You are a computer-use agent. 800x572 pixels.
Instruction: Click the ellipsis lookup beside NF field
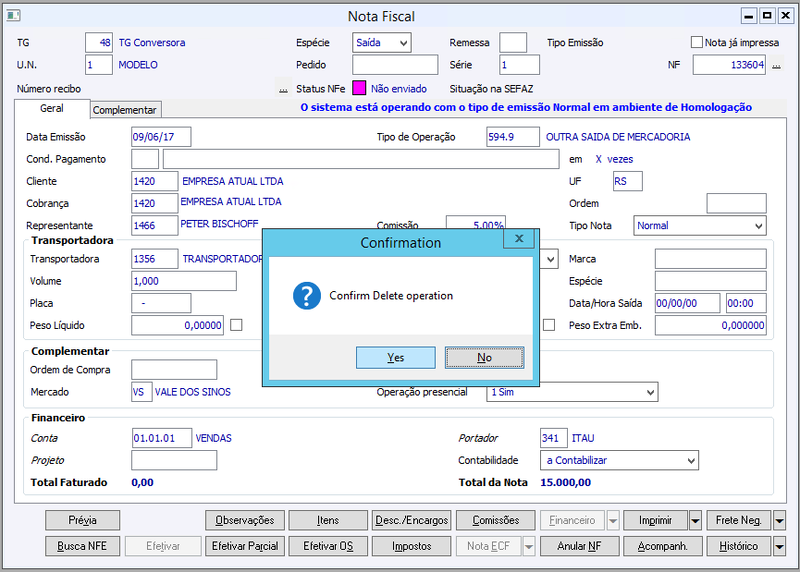click(x=776, y=65)
